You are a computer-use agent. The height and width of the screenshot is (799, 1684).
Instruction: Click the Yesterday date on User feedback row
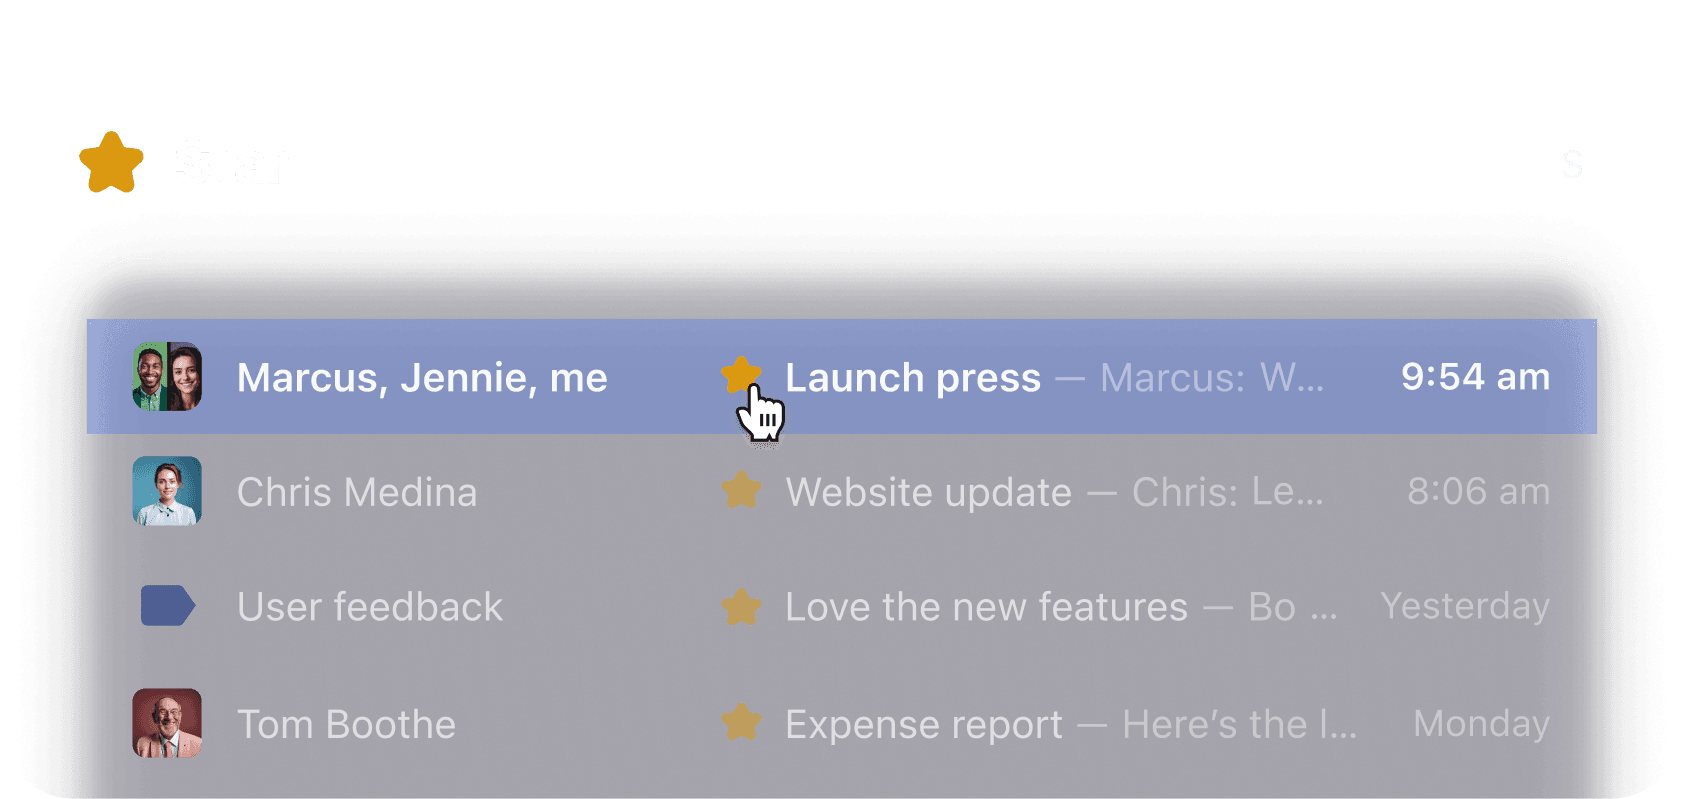tap(1465, 606)
